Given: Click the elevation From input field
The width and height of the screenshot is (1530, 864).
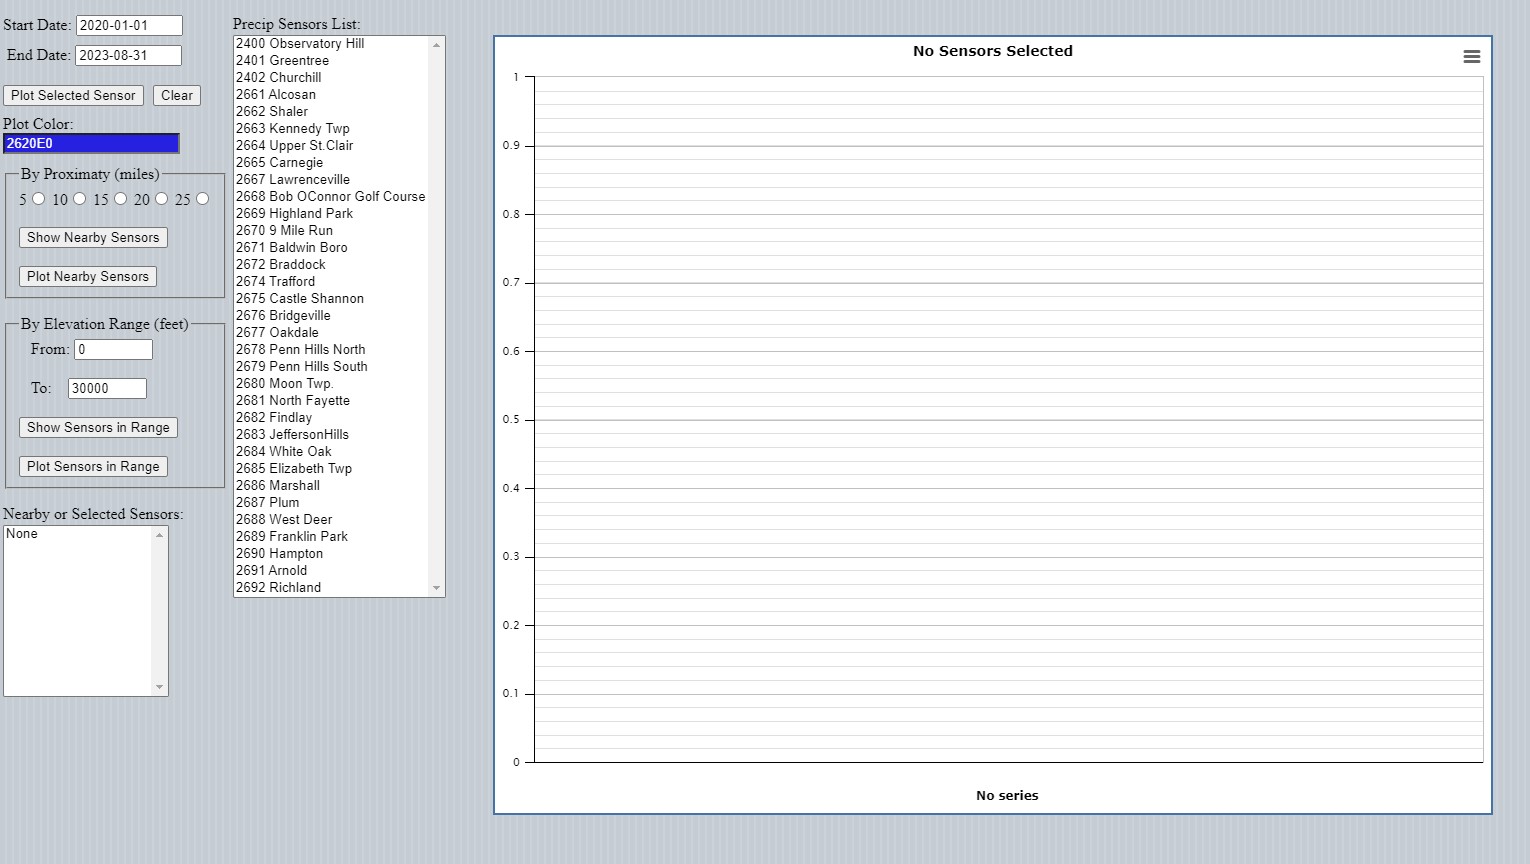Looking at the screenshot, I should 113,350.
